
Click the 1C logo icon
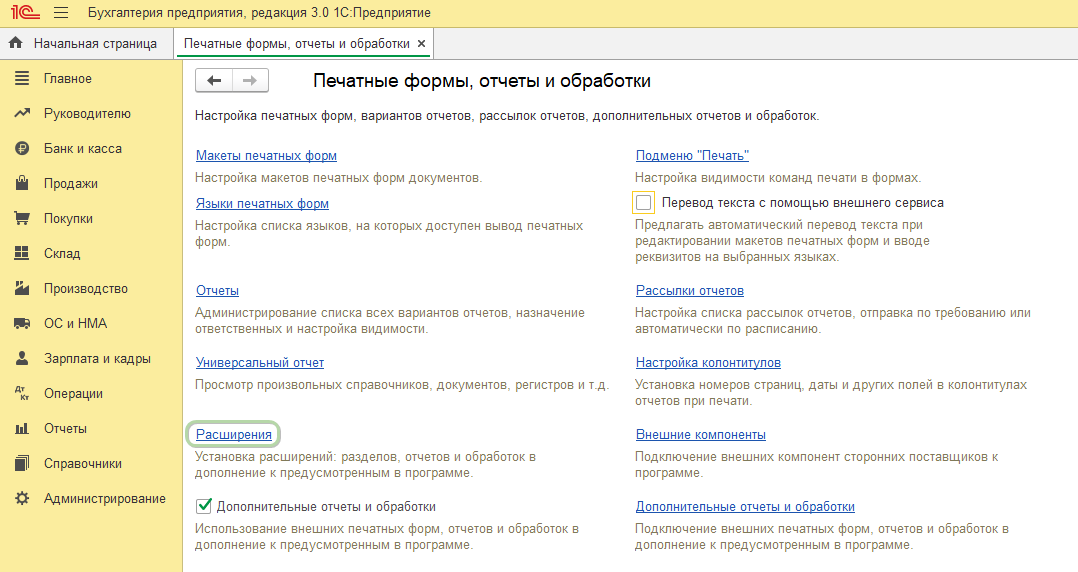pos(25,12)
